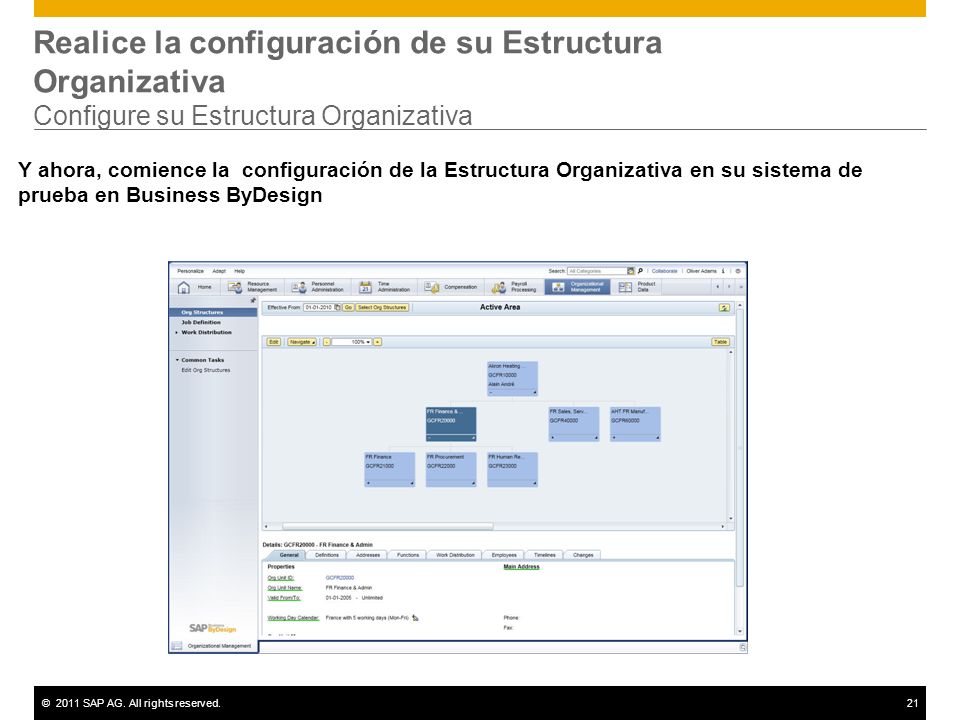Open the Navigate dropdown button
This screenshot has width=960, height=720.
click(x=302, y=342)
